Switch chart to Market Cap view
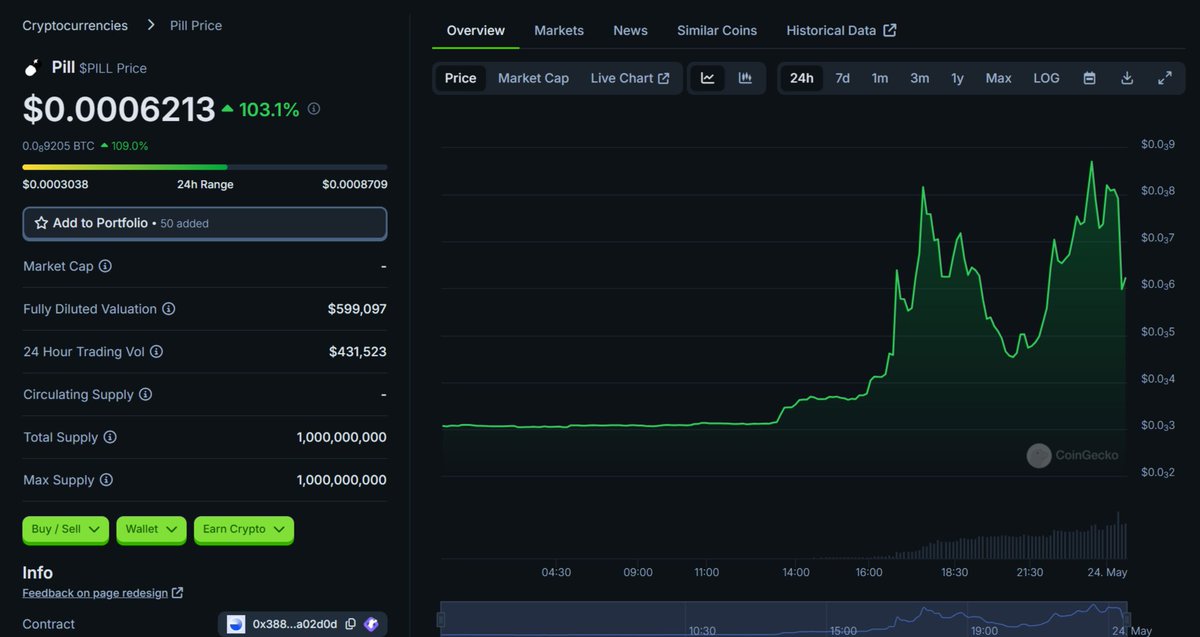The height and width of the screenshot is (637, 1200). click(533, 78)
